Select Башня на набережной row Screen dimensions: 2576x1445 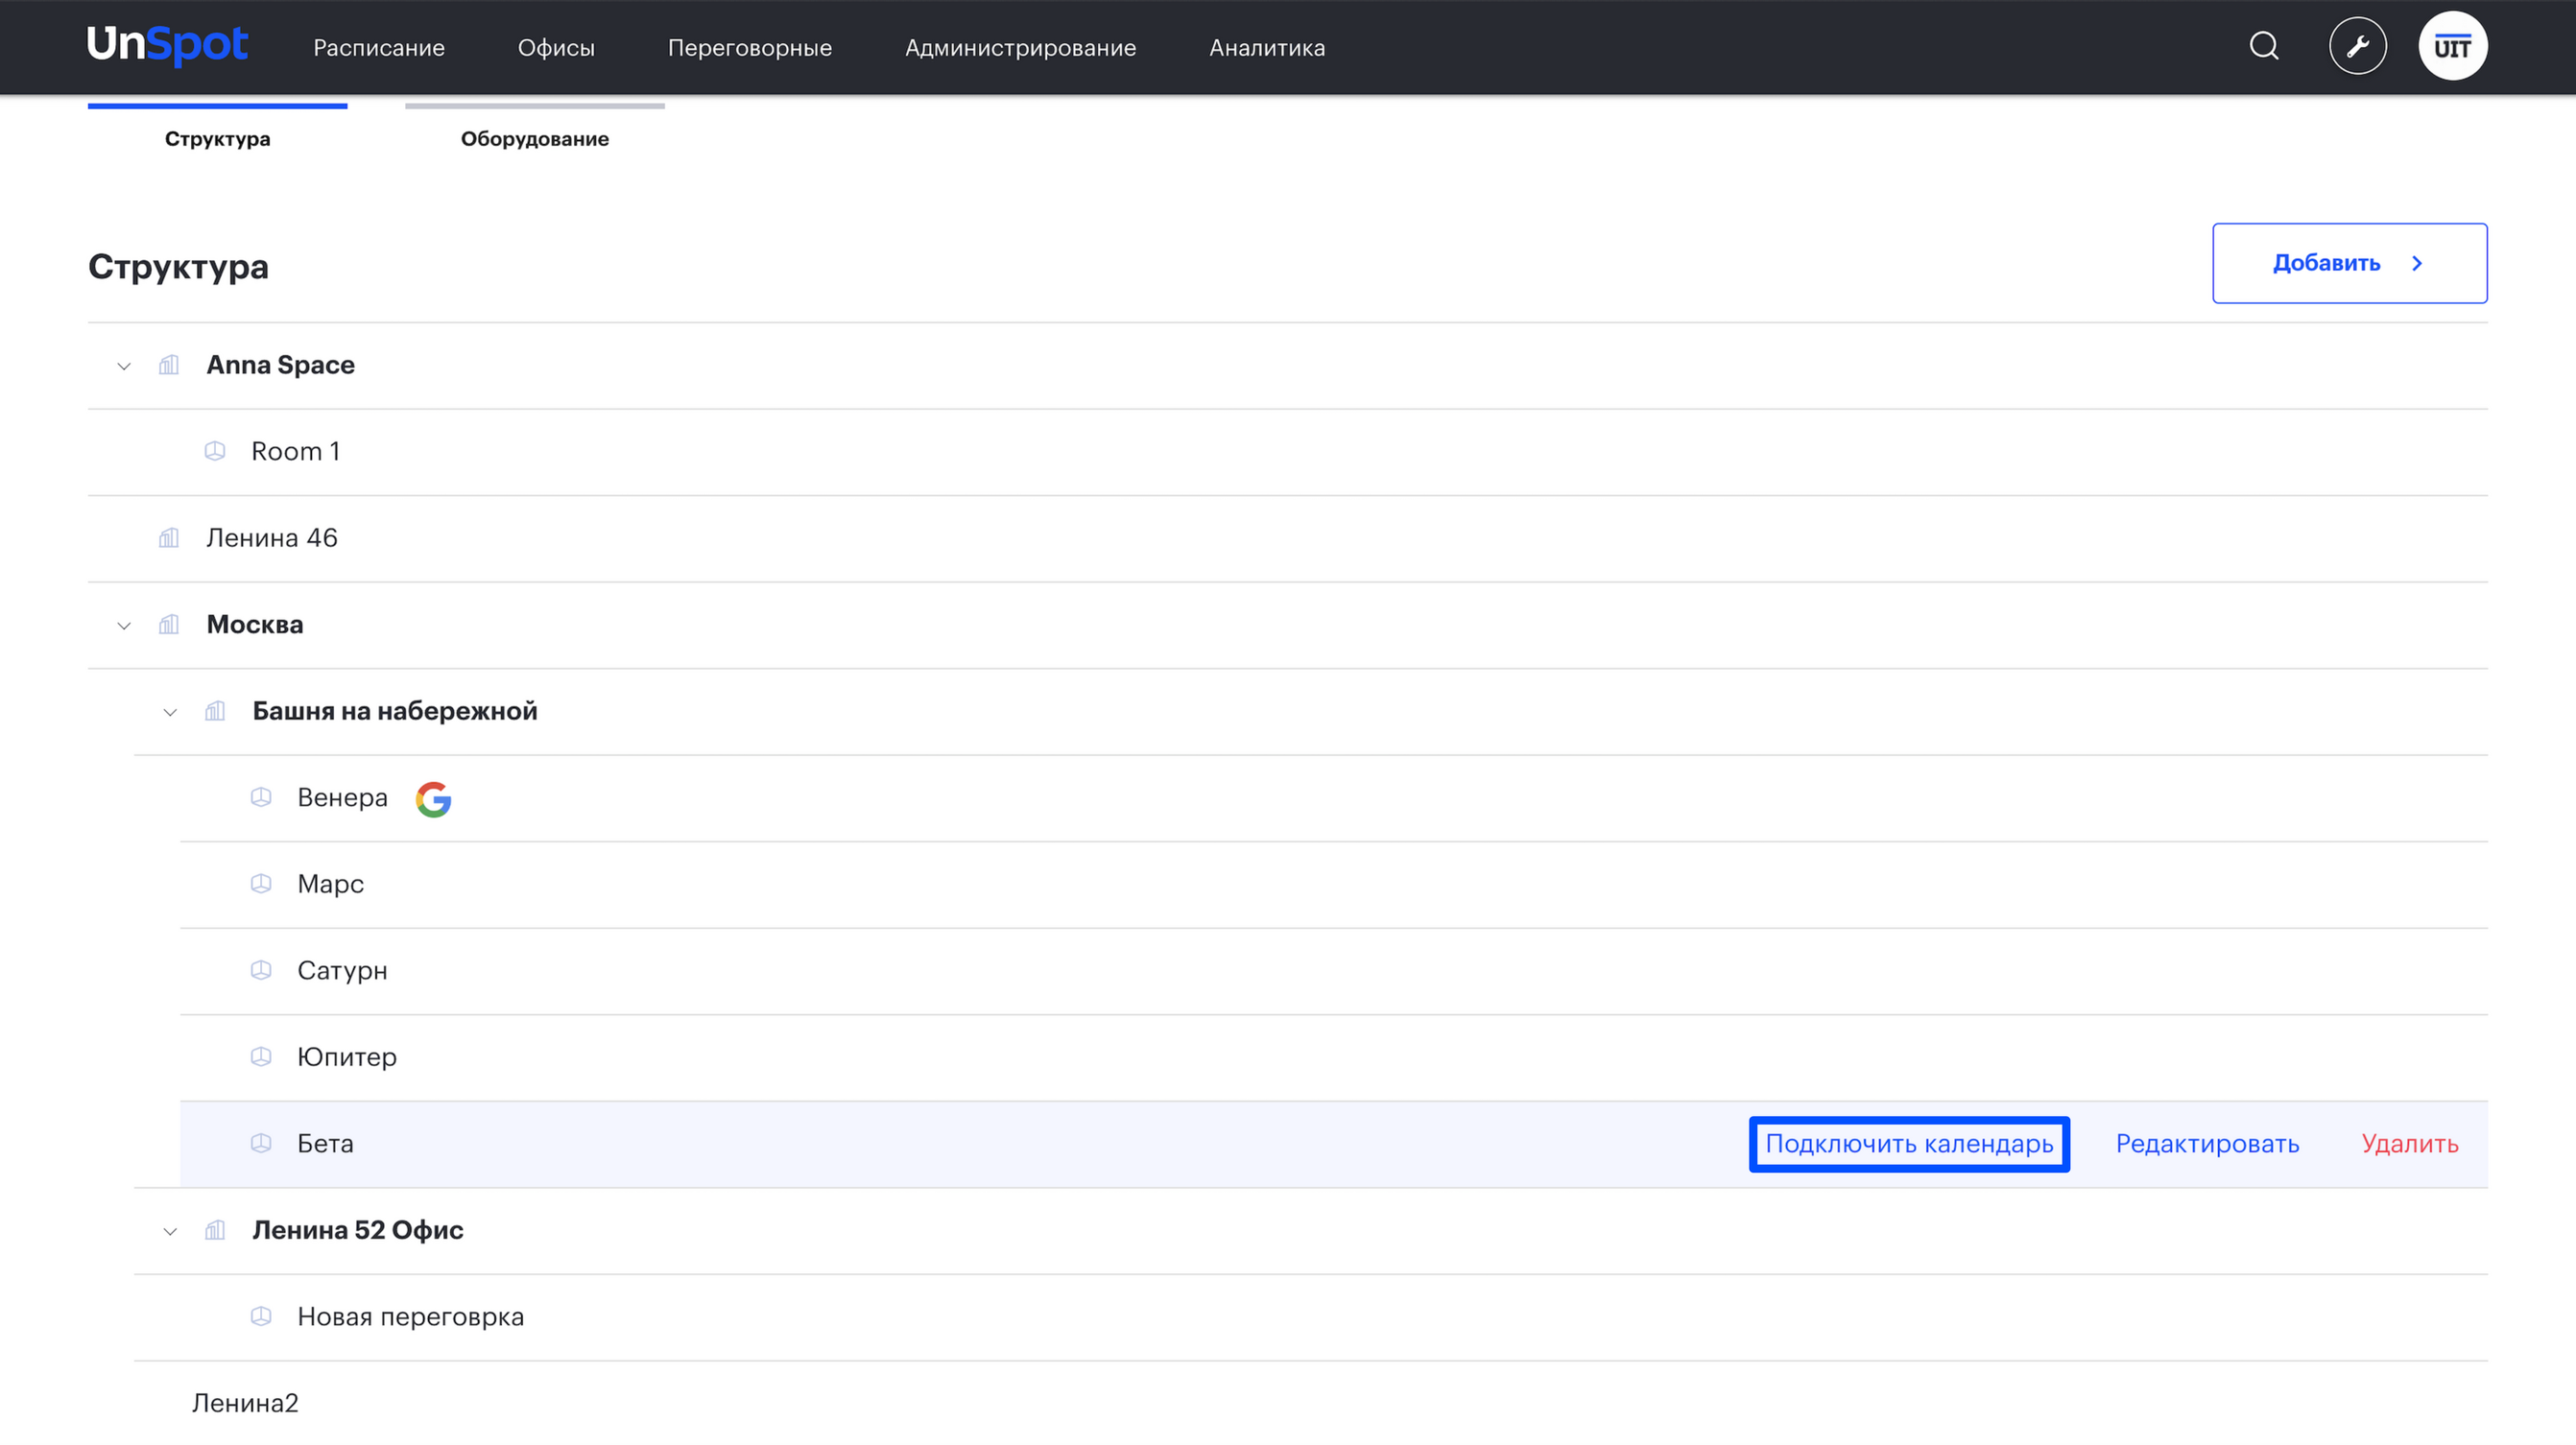click(x=1311, y=712)
